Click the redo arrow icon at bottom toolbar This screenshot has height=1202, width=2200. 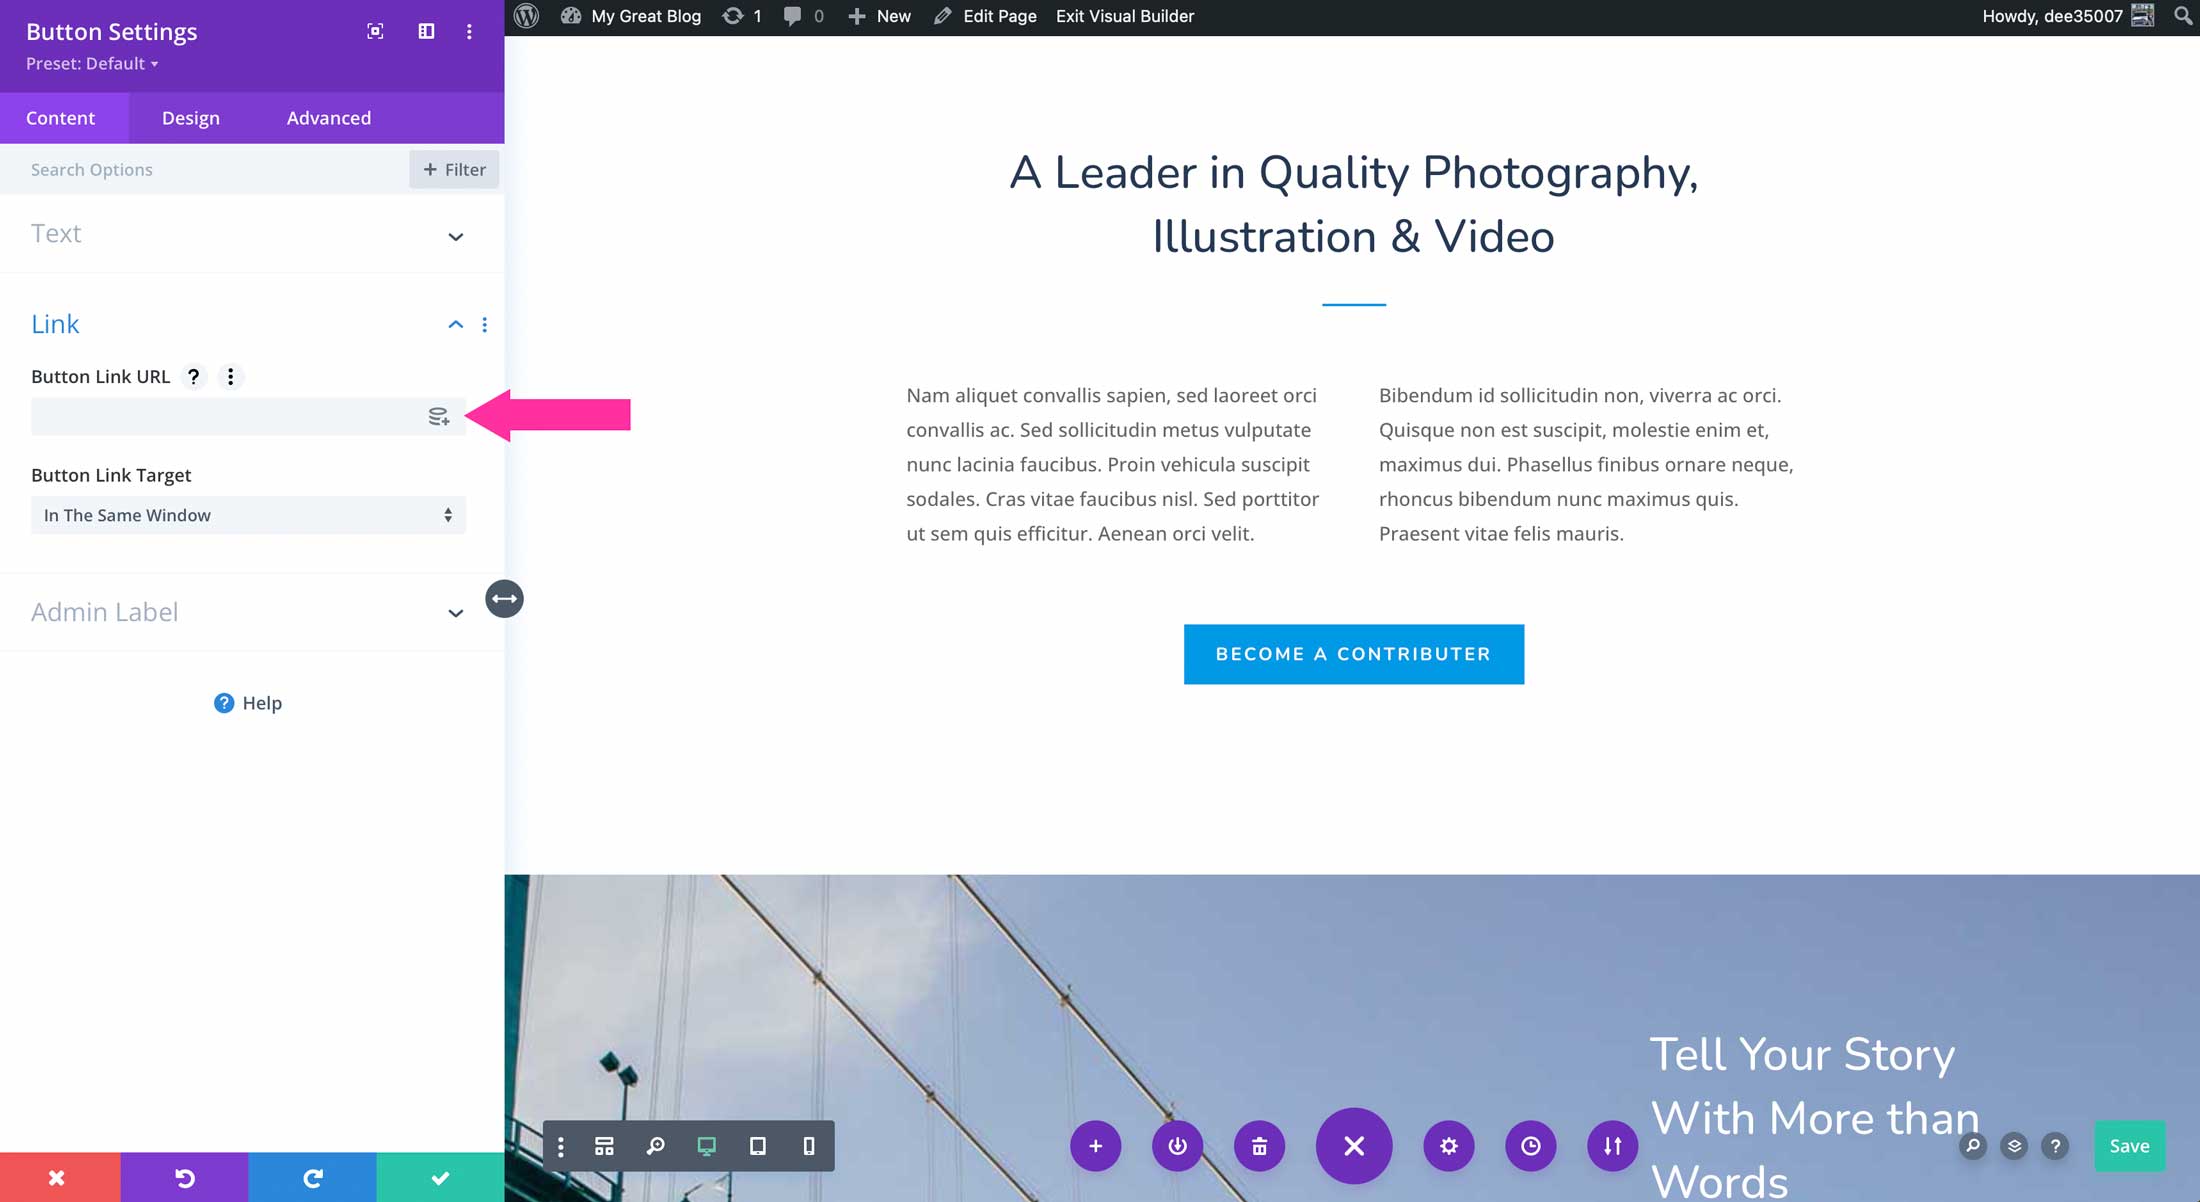314,1178
